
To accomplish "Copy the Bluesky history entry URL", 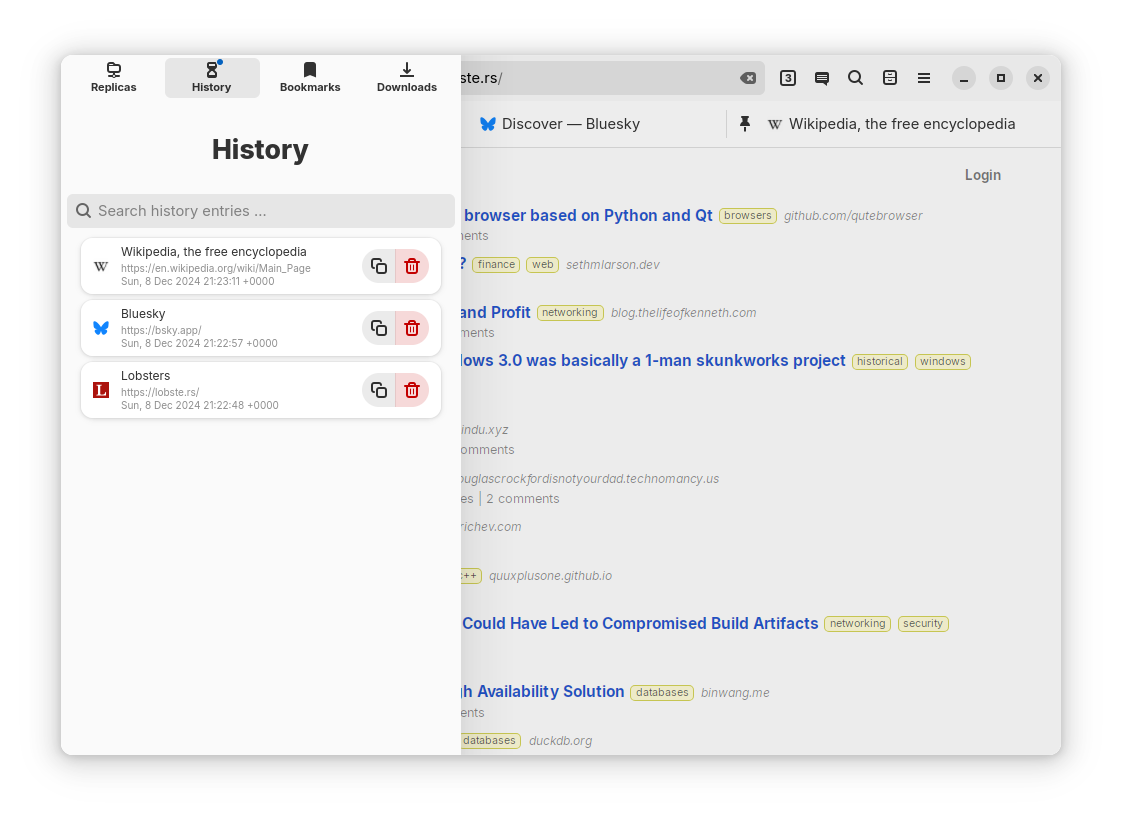I will [379, 328].
